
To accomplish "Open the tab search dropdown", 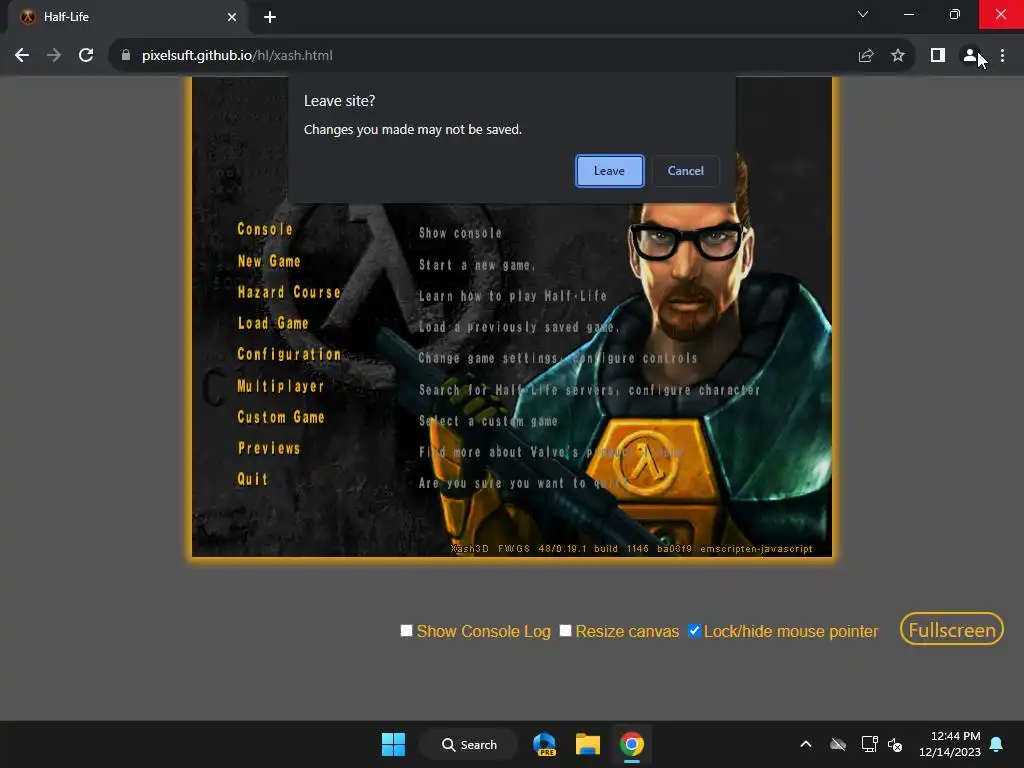I will point(863,14).
